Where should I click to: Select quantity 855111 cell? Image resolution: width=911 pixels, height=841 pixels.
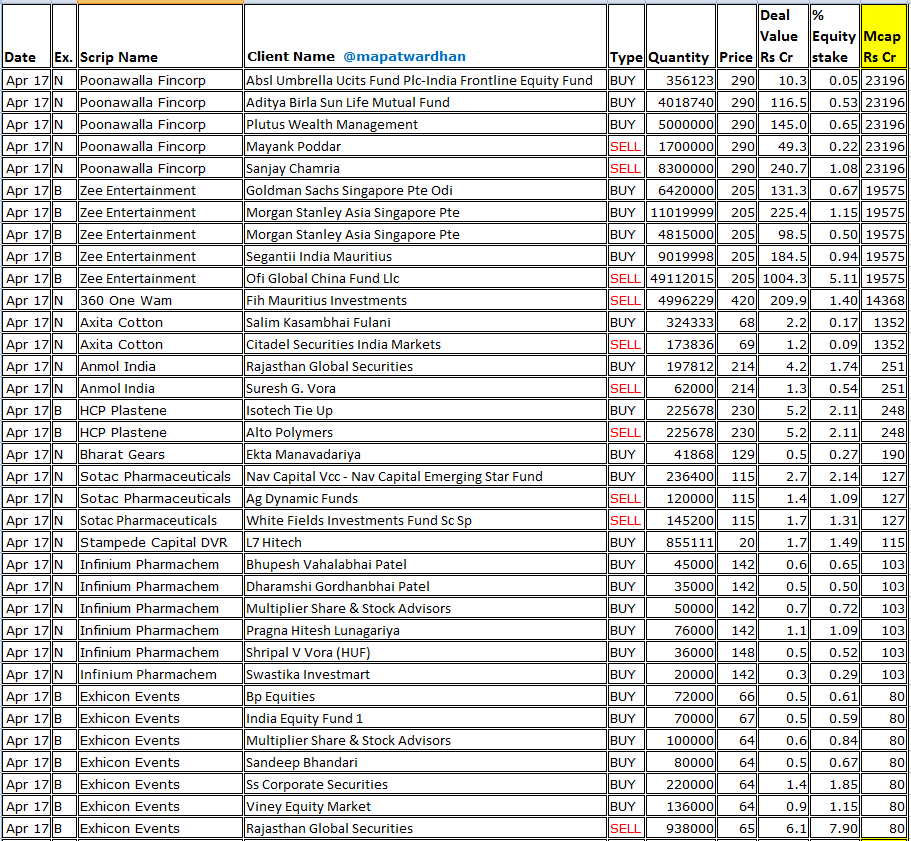[680, 542]
